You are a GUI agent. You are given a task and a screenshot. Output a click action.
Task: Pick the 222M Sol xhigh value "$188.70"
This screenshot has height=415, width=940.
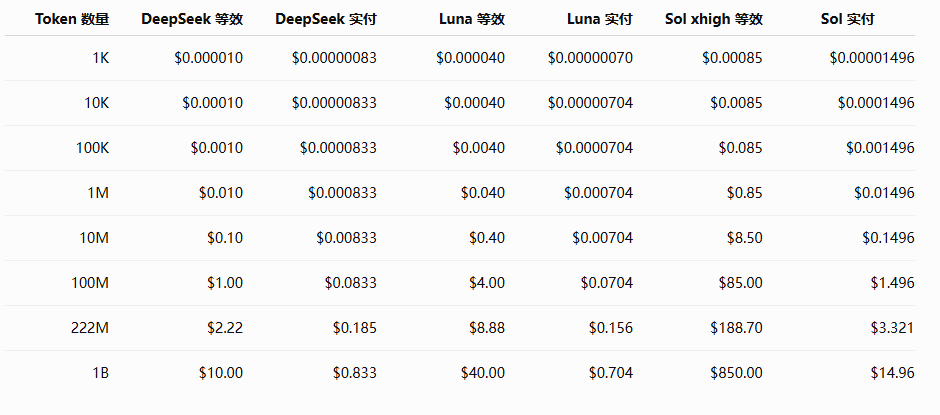(737, 328)
